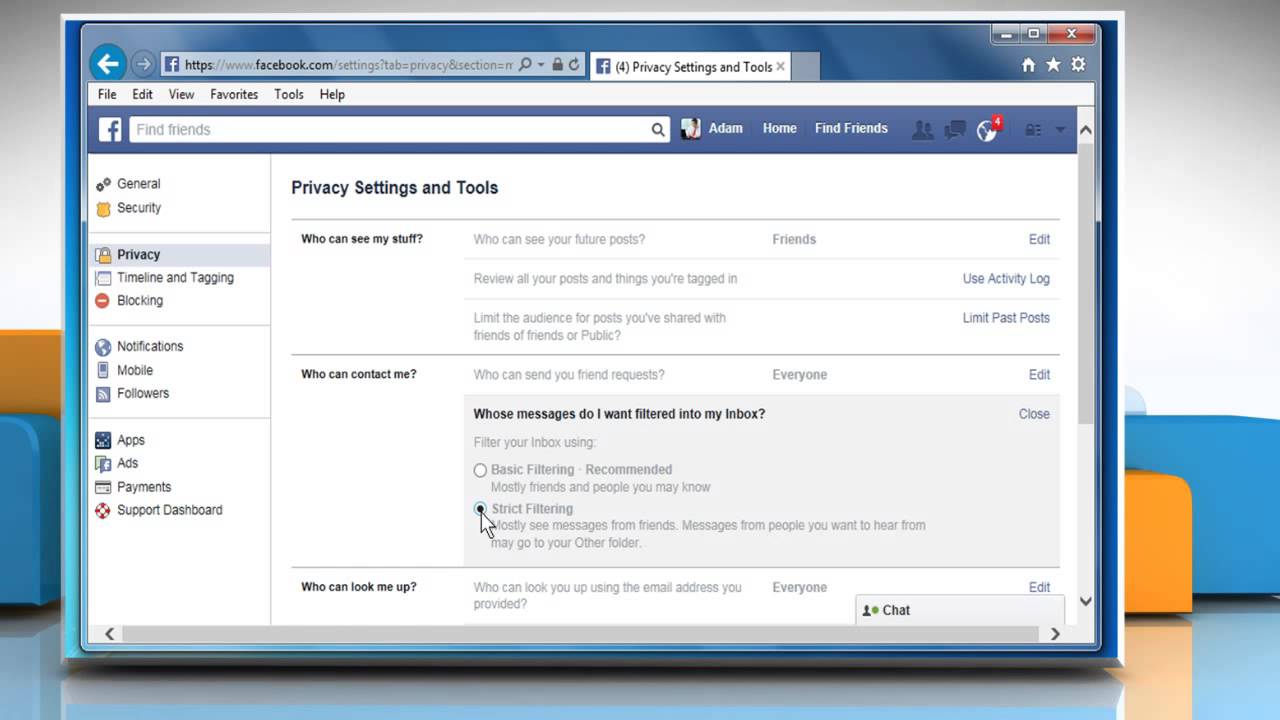Go to Facebook Home link

[779, 128]
